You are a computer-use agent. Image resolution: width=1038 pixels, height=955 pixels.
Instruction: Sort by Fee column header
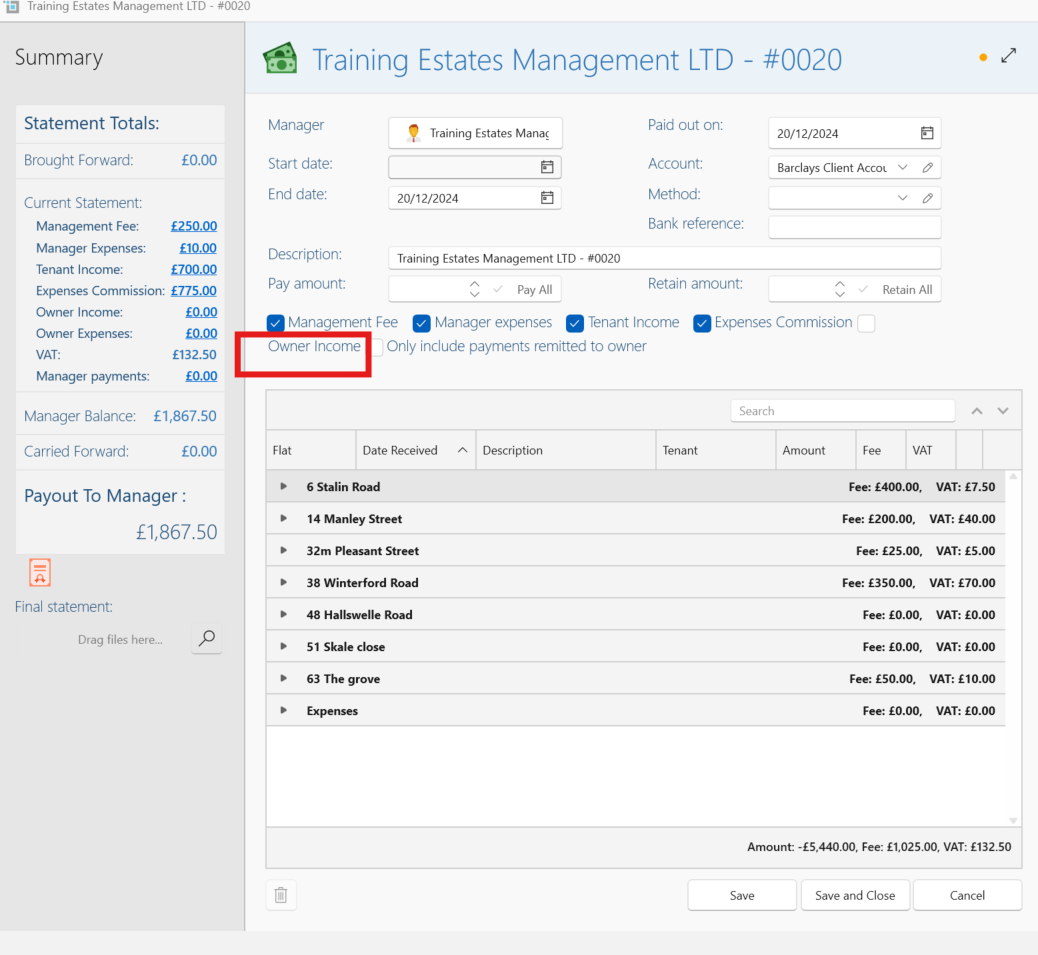(x=880, y=450)
